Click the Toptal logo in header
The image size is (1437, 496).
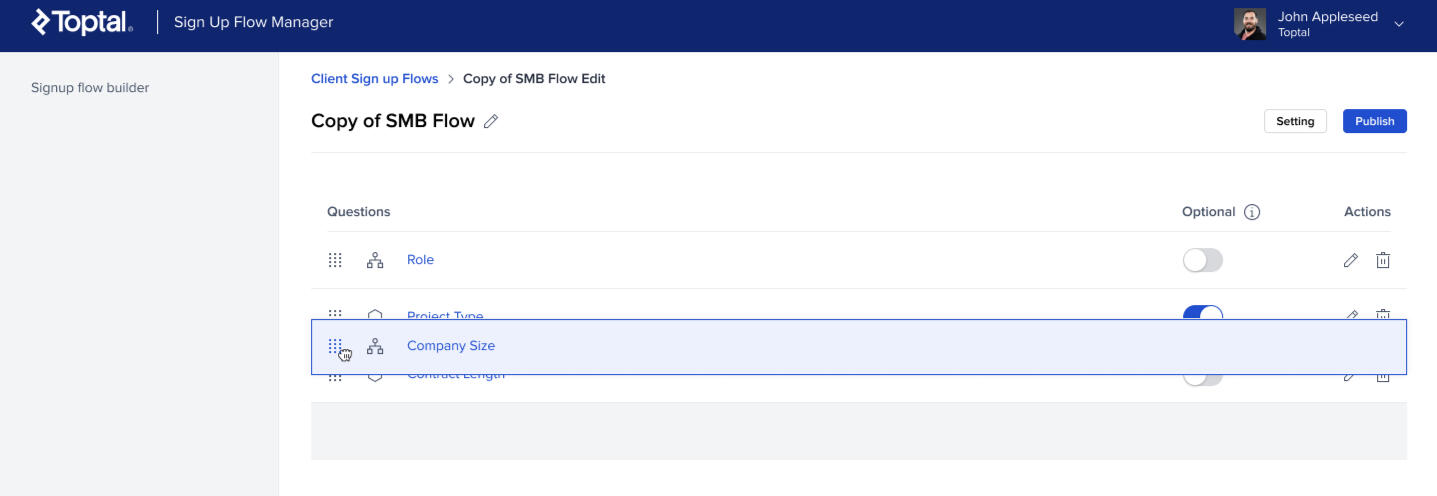coord(82,22)
